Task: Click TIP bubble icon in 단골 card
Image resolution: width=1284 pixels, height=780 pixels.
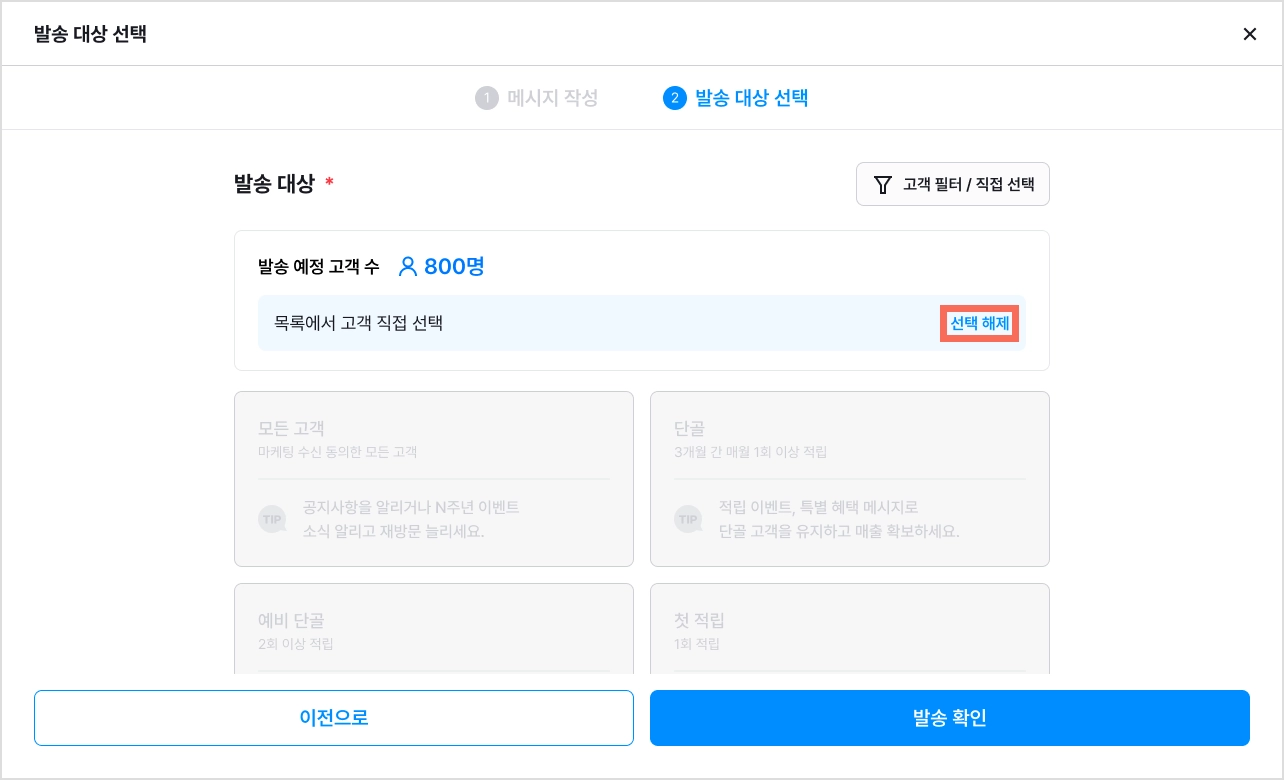Action: click(688, 519)
